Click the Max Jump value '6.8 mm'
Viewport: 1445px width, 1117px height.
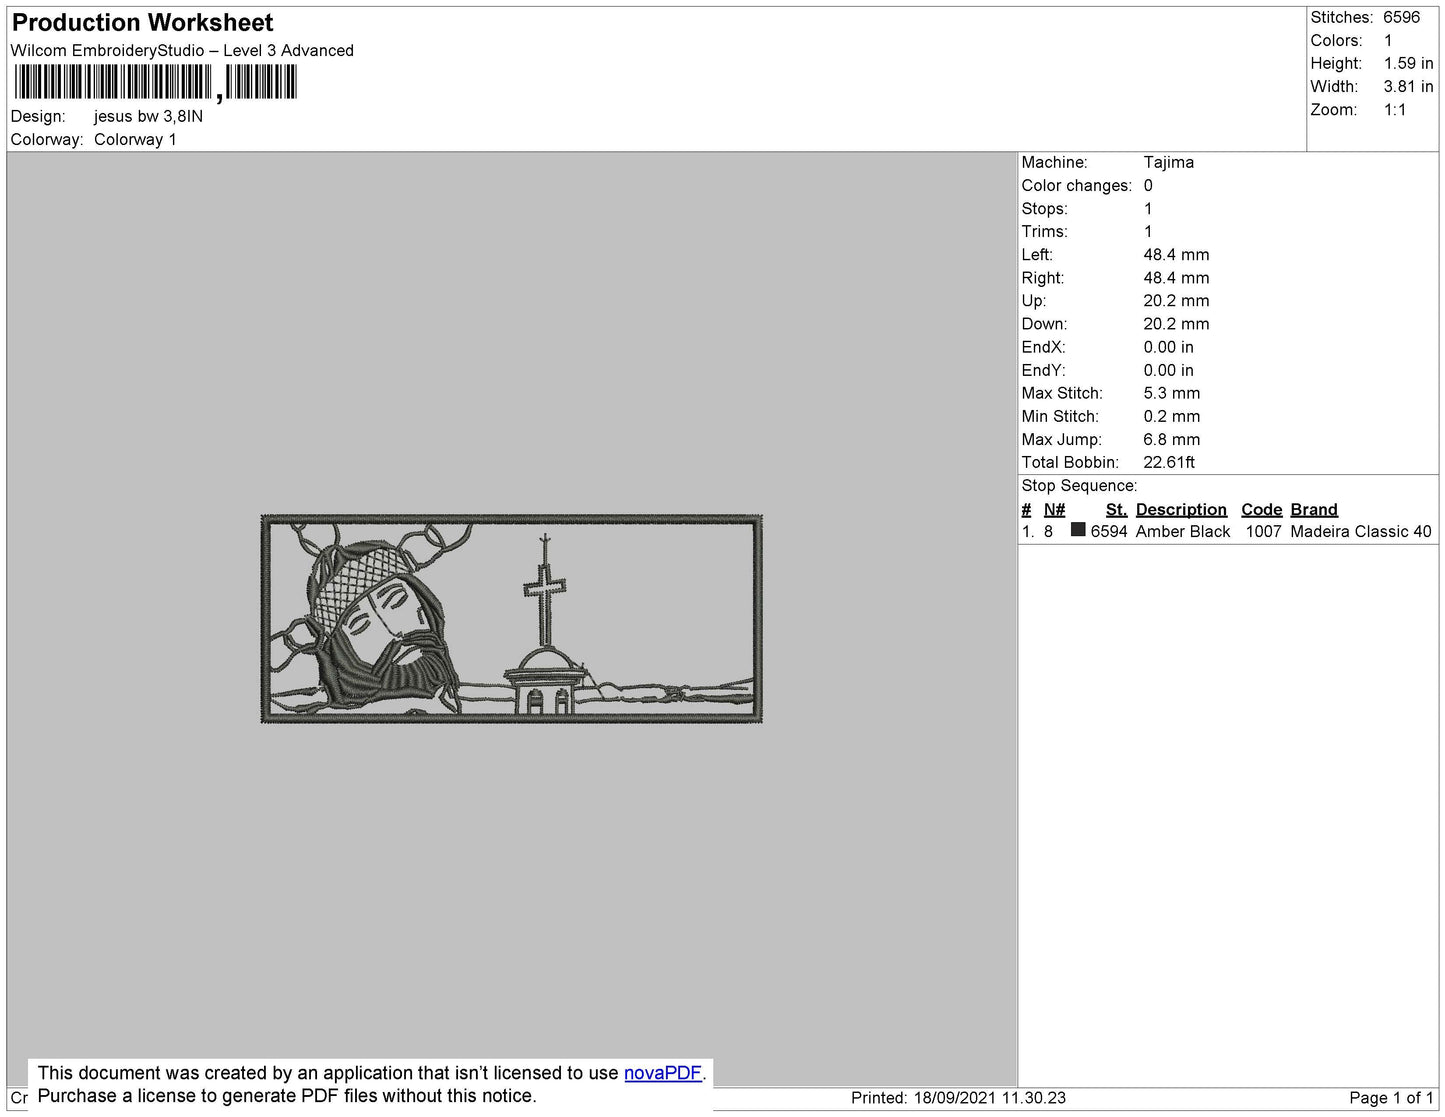pos(1172,439)
